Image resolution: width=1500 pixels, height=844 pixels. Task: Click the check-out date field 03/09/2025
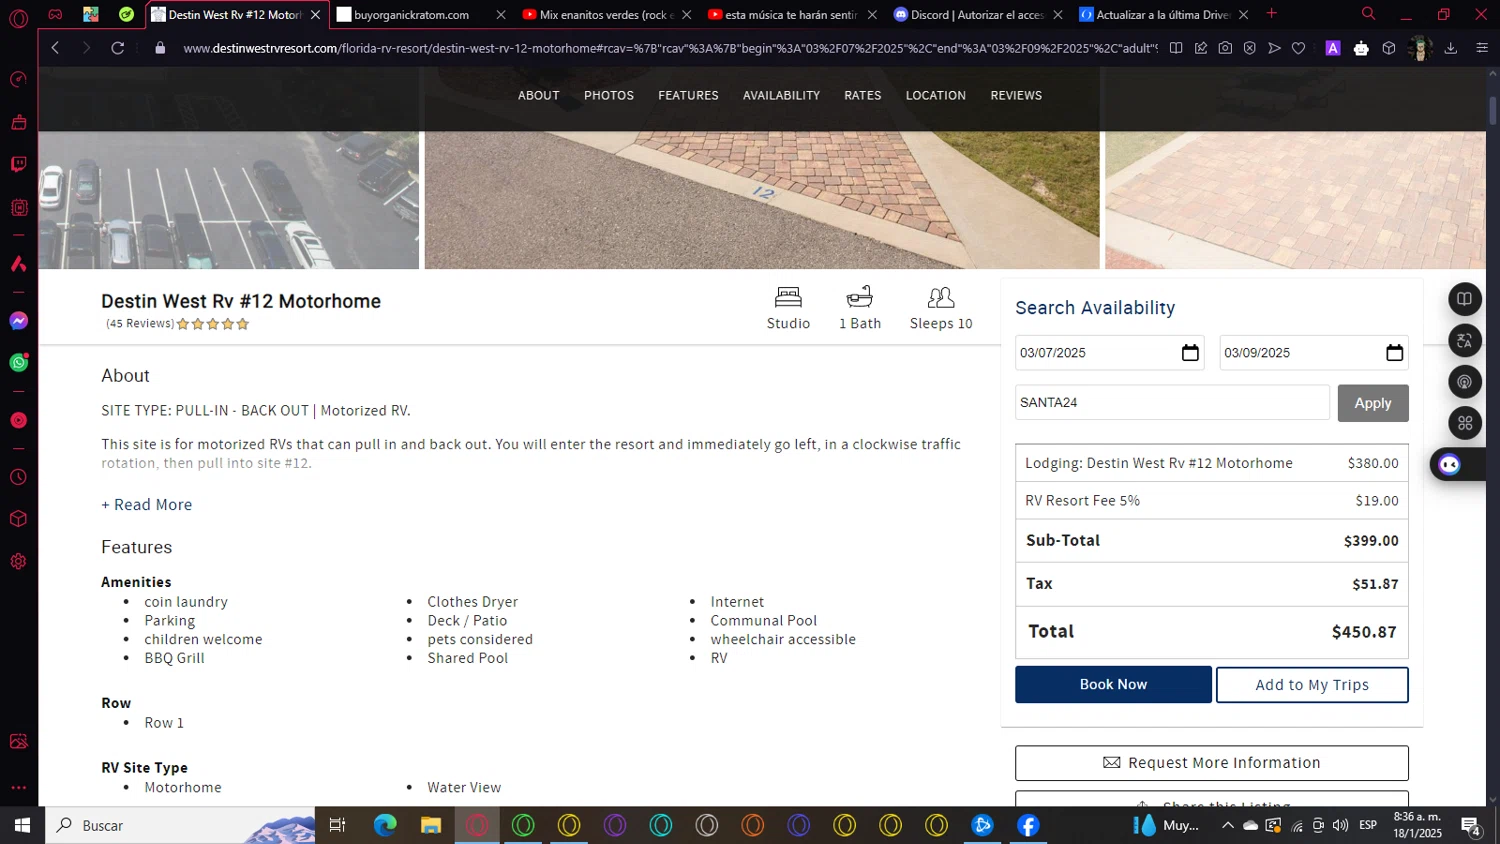tap(1314, 353)
